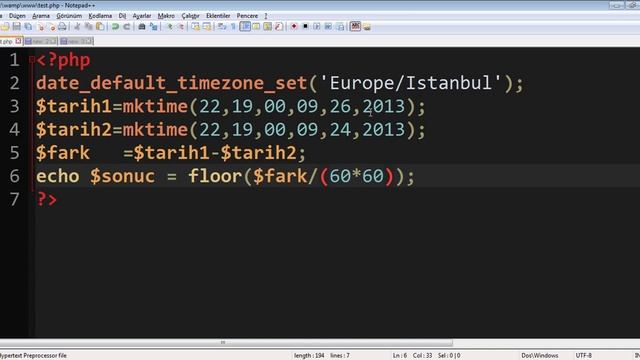Image resolution: width=640 pixels, height=360 pixels.
Task: Click 'Dos\Windows' line-ending status entry
Action: point(540,356)
